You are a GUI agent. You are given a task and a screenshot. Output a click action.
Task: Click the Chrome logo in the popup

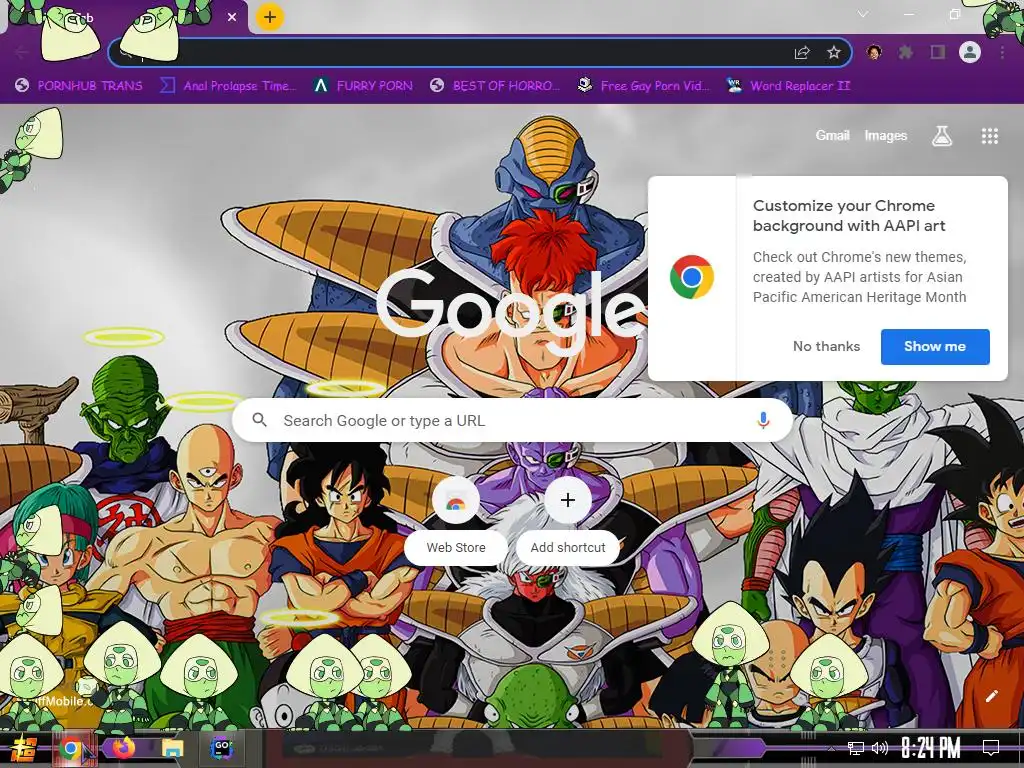pos(692,277)
